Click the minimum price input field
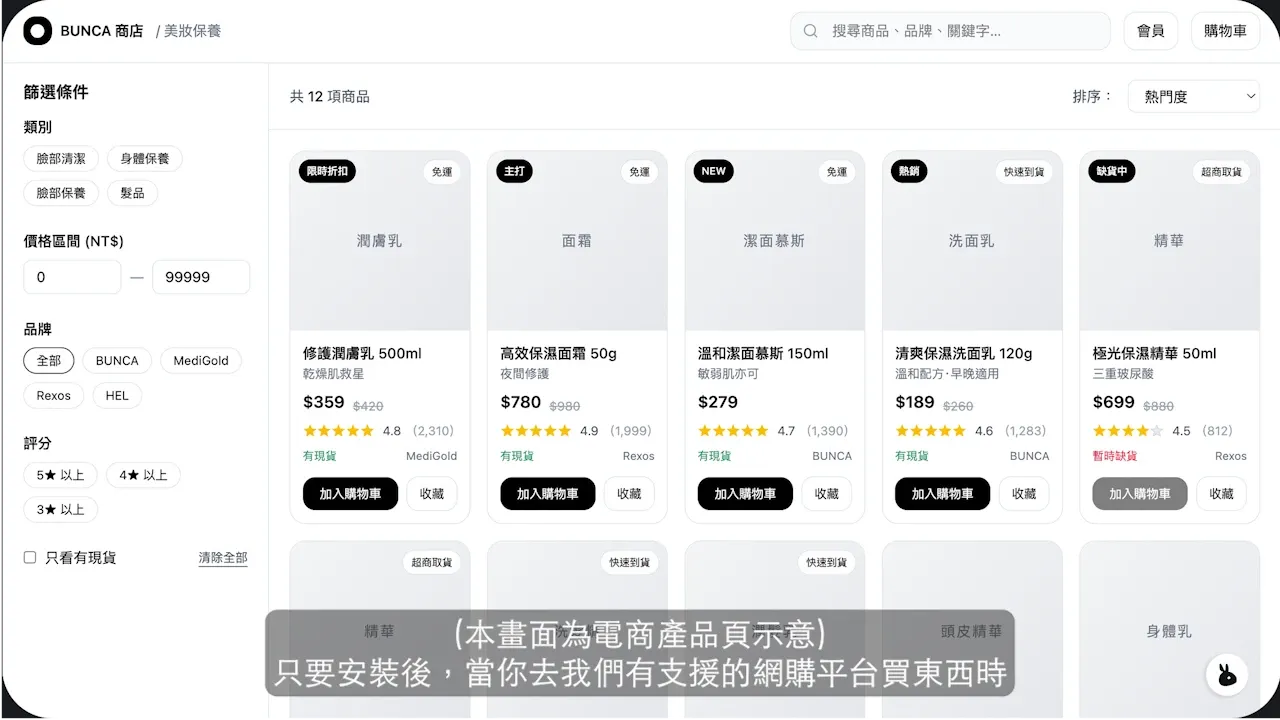The image size is (1280, 720). [72, 277]
